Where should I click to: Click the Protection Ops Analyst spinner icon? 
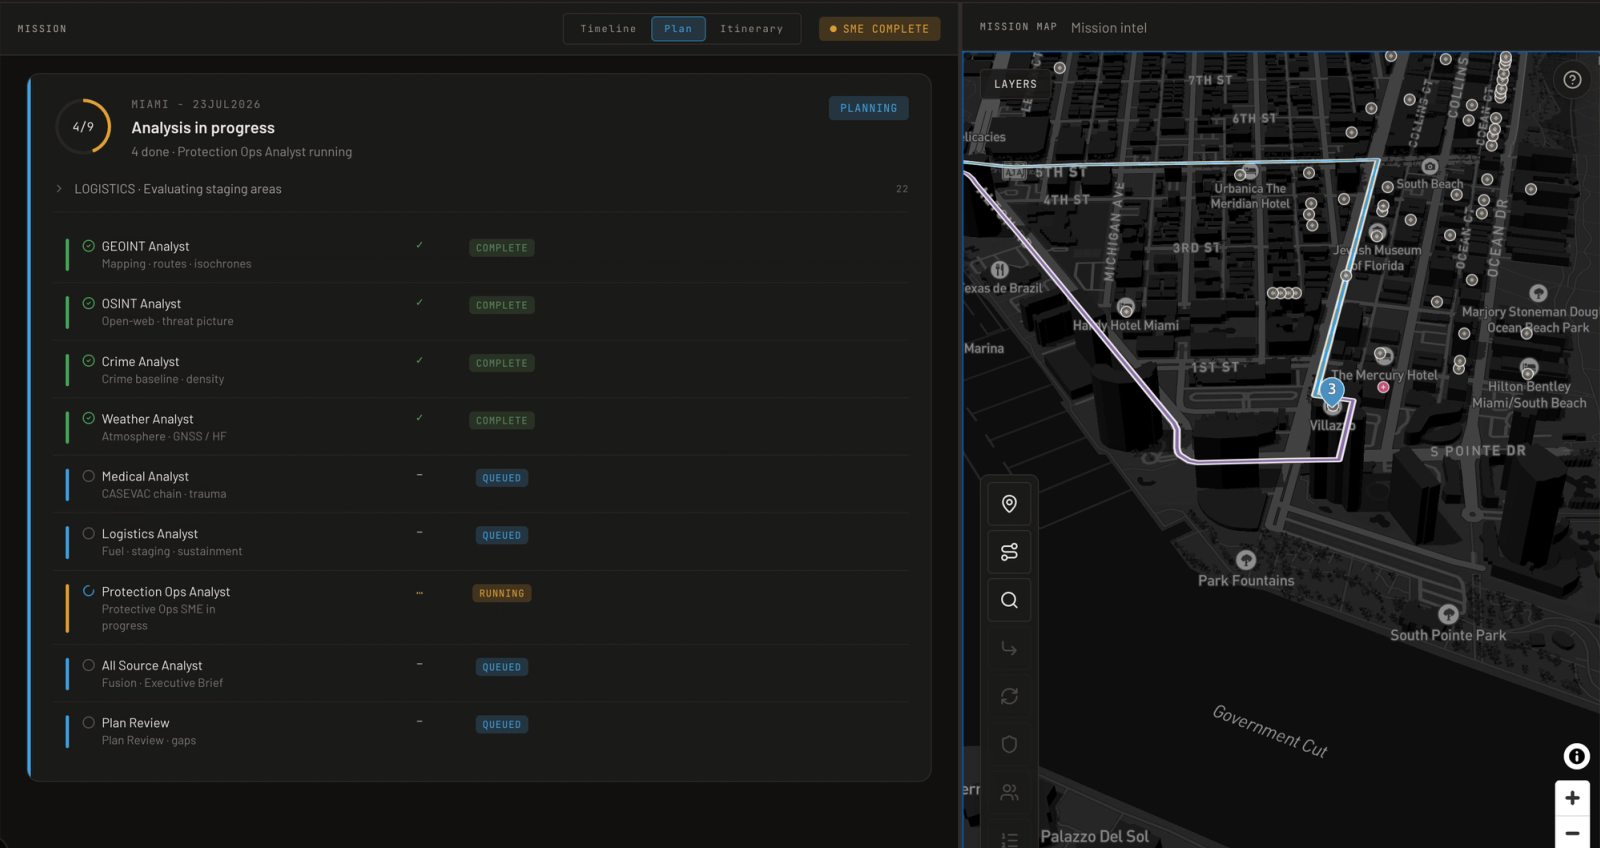coord(89,591)
